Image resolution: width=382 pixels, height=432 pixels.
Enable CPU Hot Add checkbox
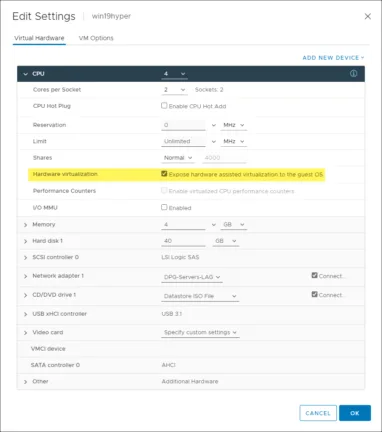tap(164, 106)
